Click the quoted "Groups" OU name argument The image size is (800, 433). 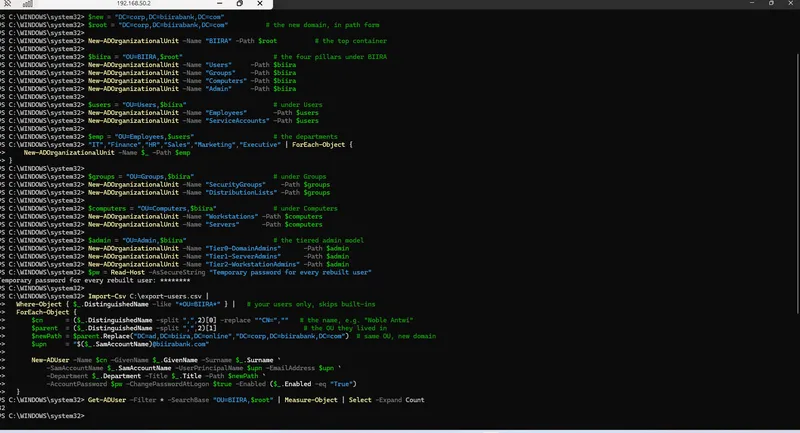(220, 73)
